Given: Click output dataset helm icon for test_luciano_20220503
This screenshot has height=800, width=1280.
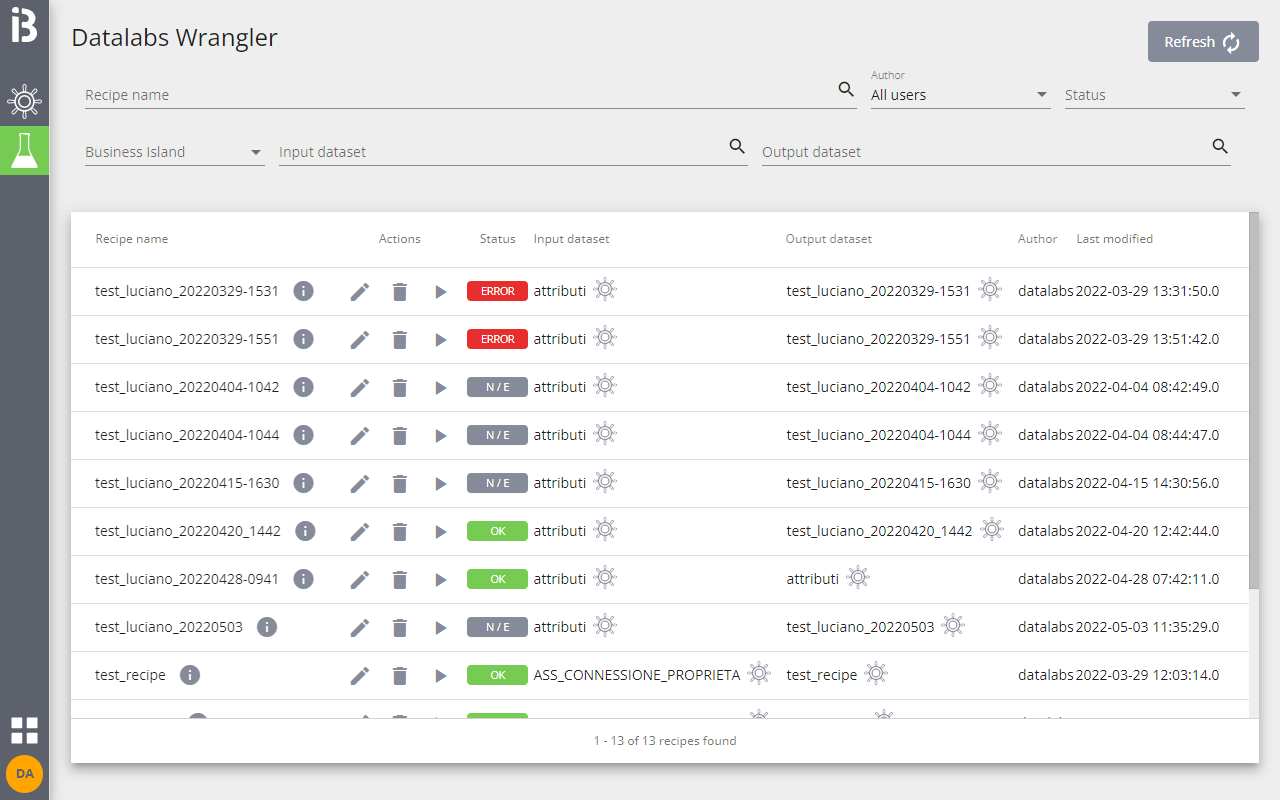Looking at the screenshot, I should pos(953,626).
